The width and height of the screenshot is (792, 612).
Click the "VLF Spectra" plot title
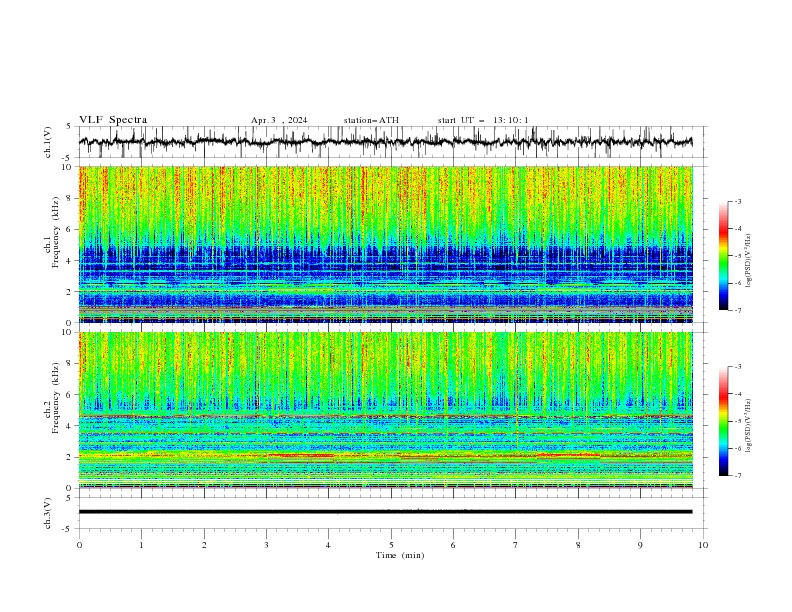(113, 120)
